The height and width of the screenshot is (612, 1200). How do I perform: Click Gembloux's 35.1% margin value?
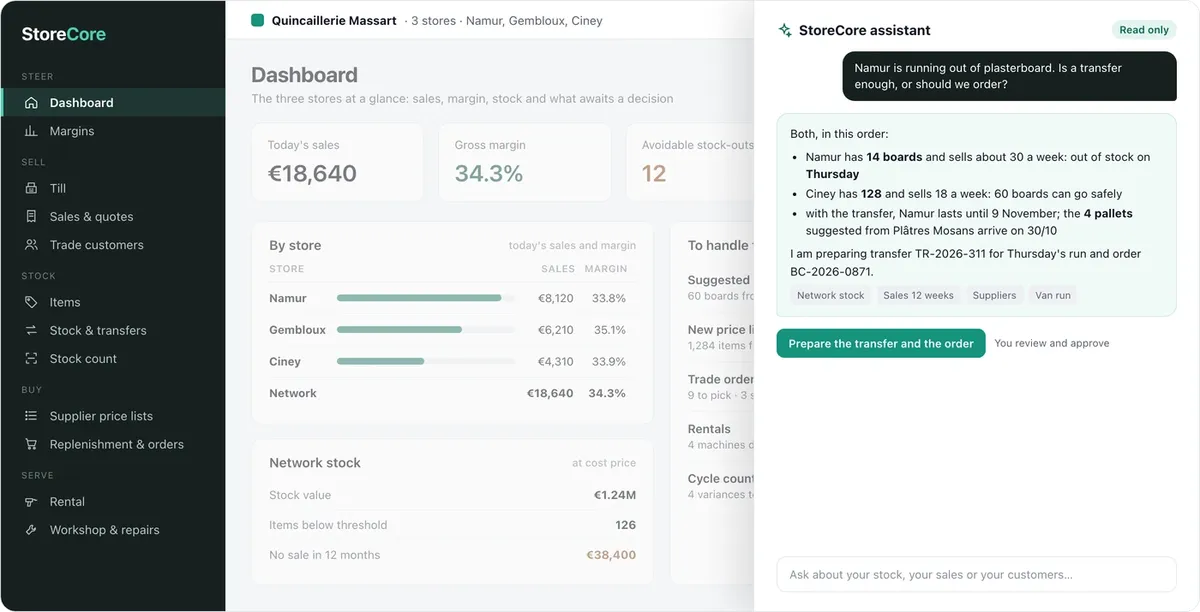(609, 330)
